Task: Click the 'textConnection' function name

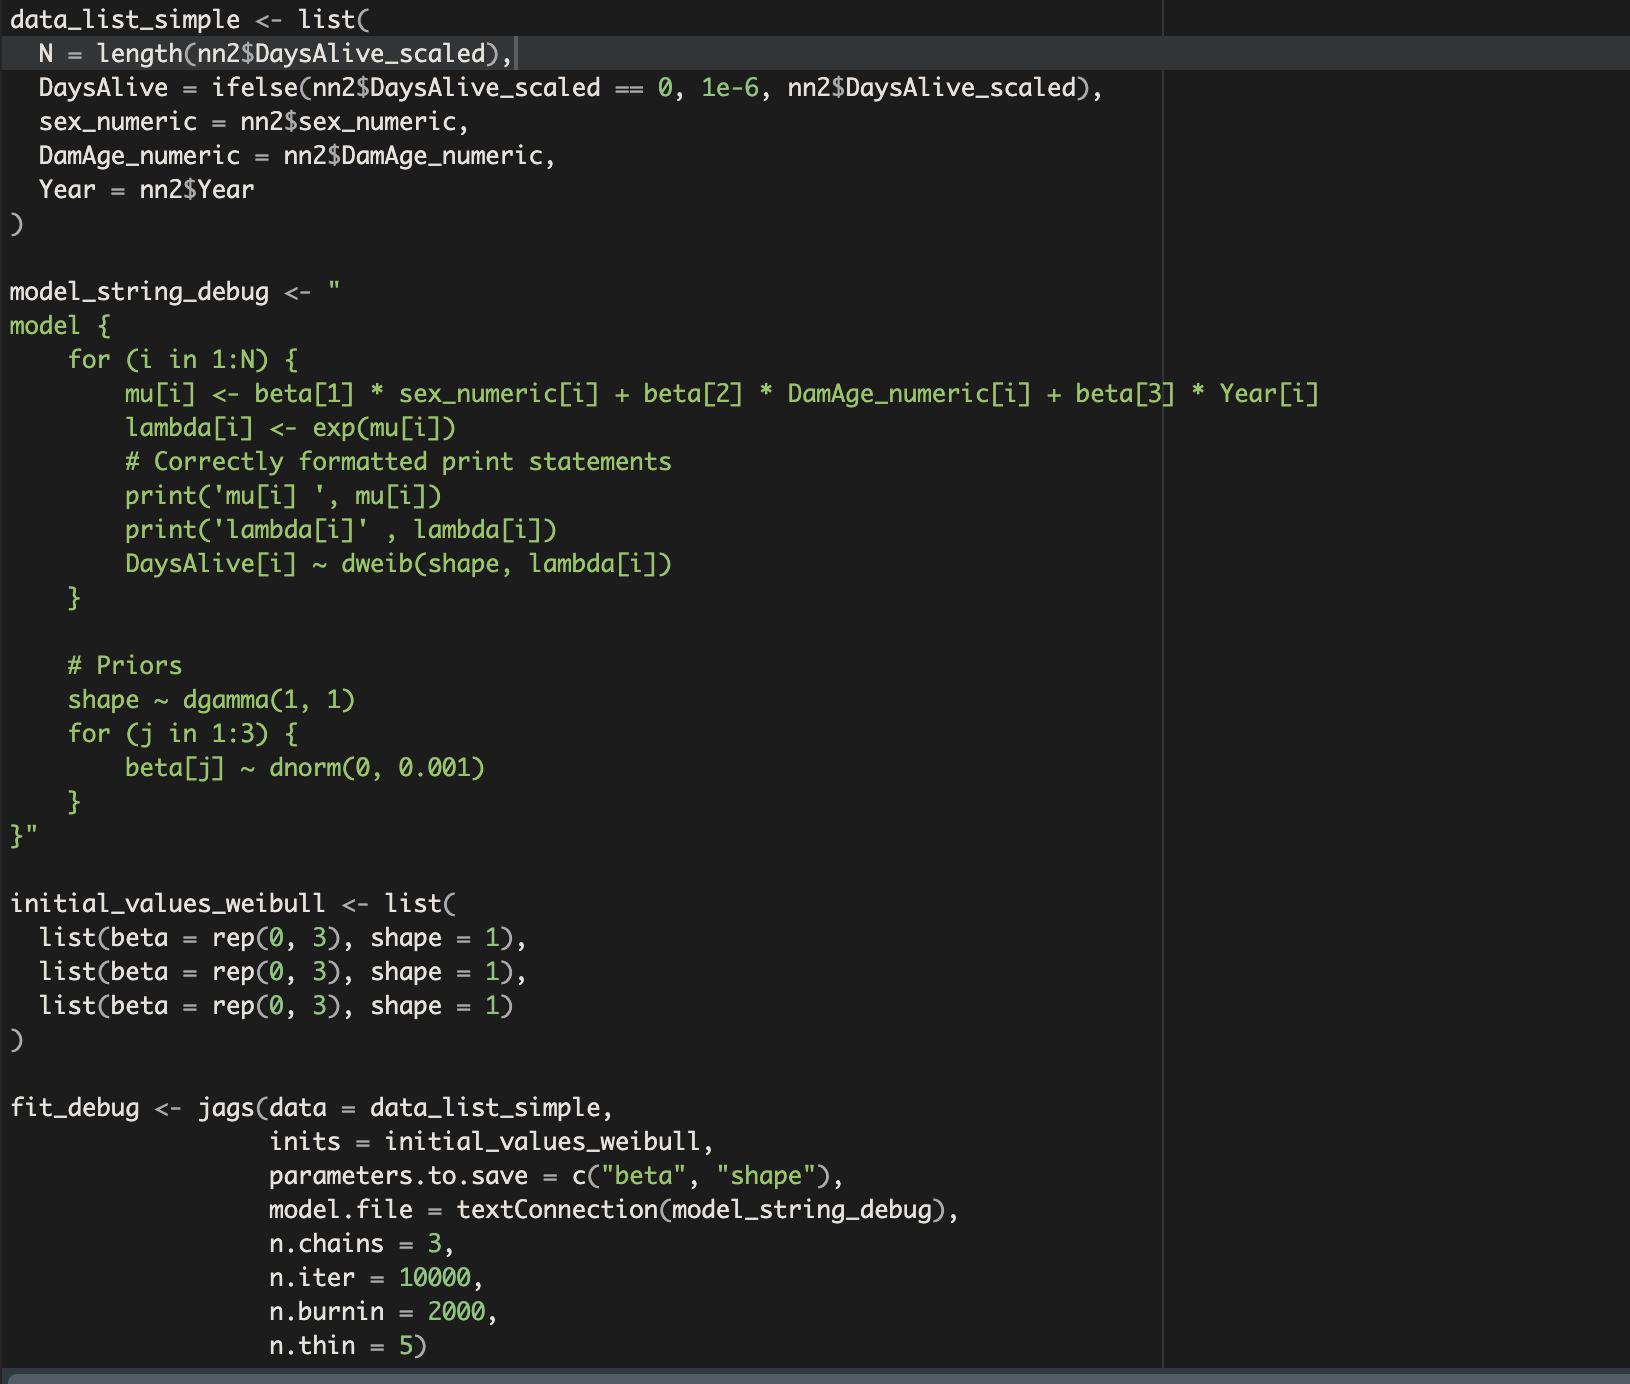Action: point(557,1209)
